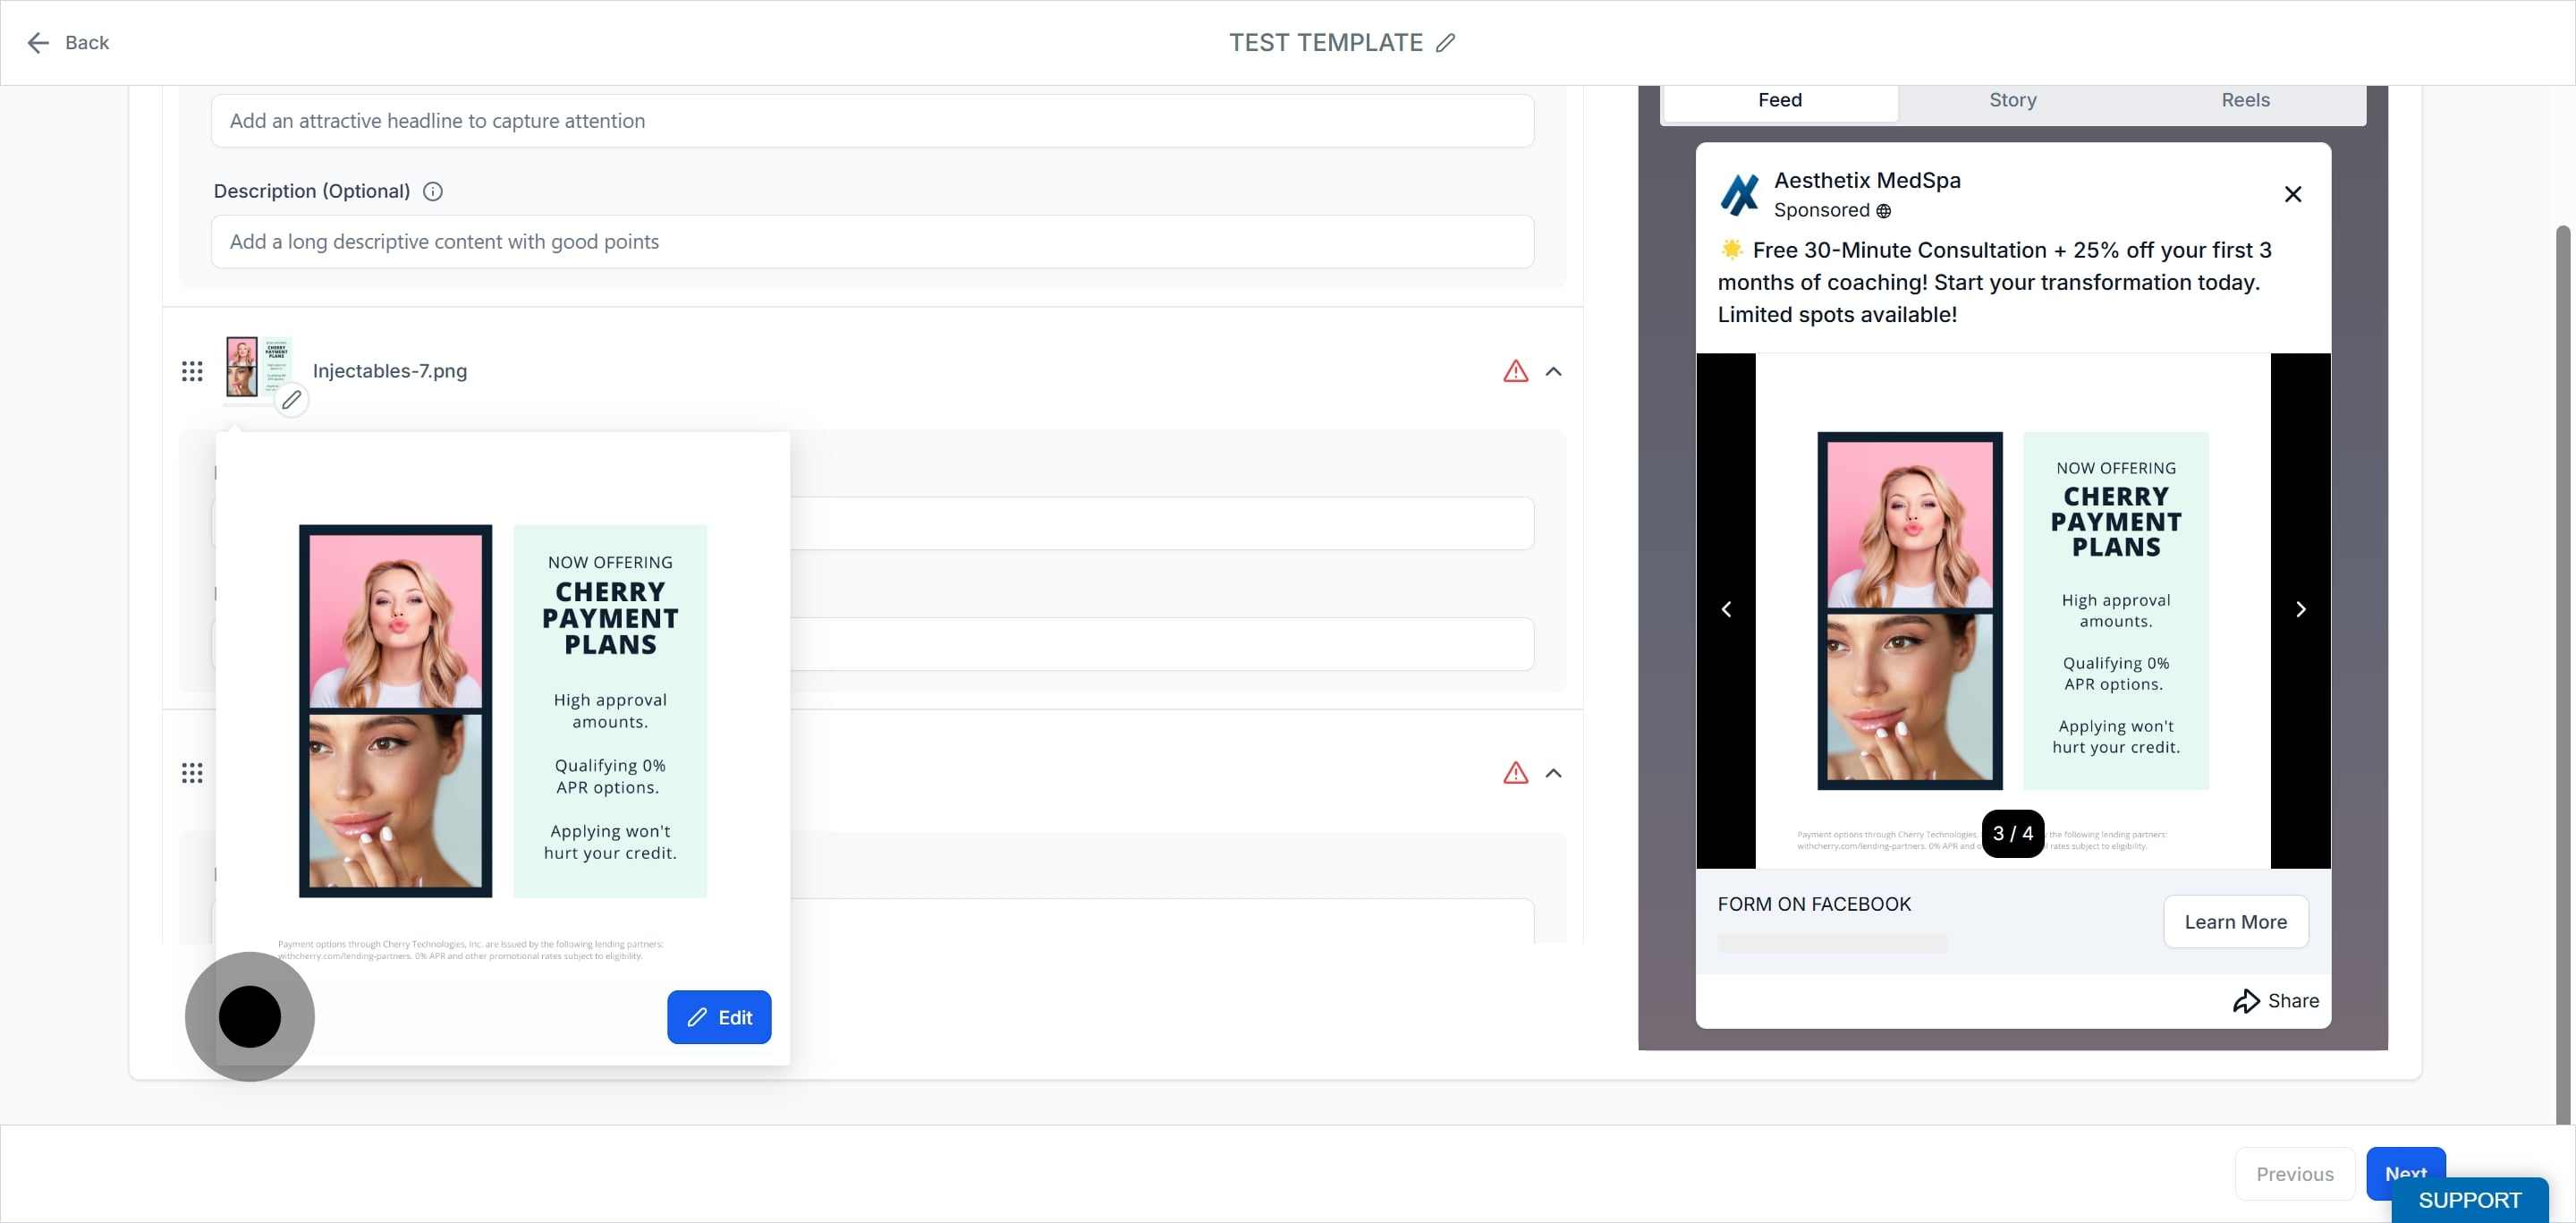2576x1223 pixels.
Task: Click the headline input field
Action: tap(872, 120)
